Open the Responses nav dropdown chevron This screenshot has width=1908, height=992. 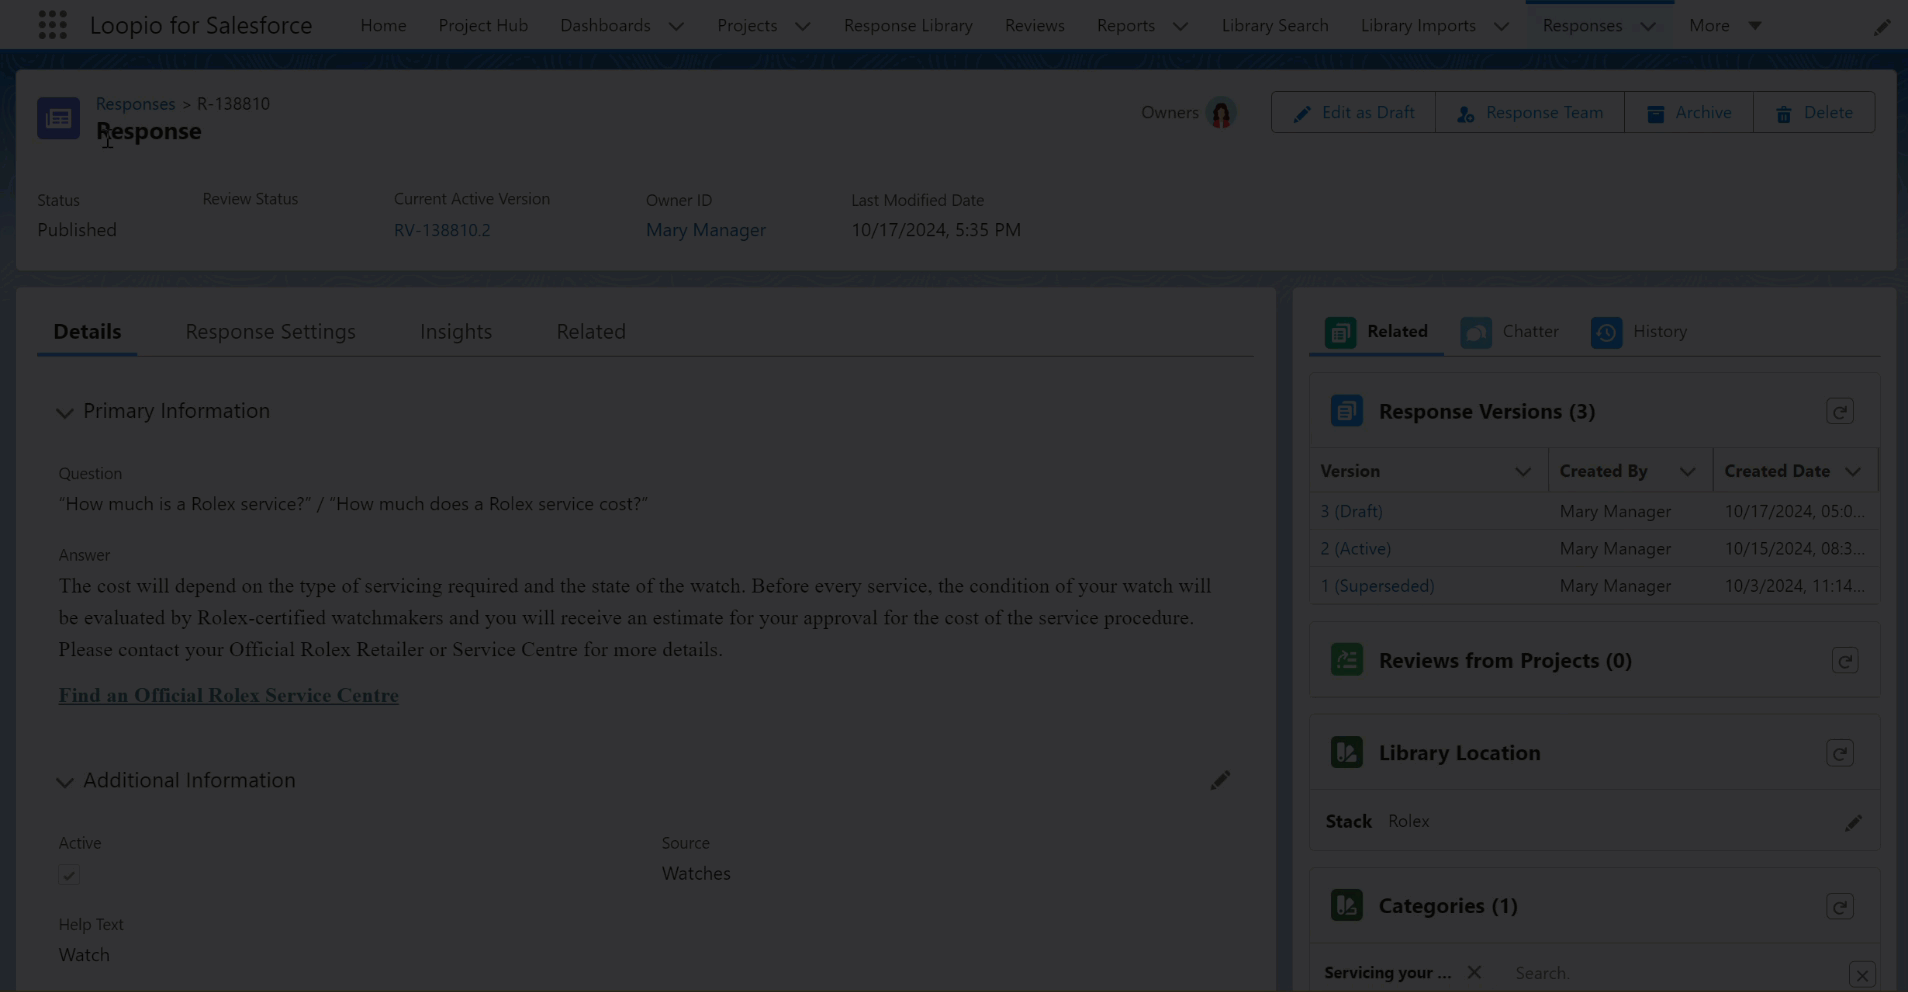point(1648,26)
